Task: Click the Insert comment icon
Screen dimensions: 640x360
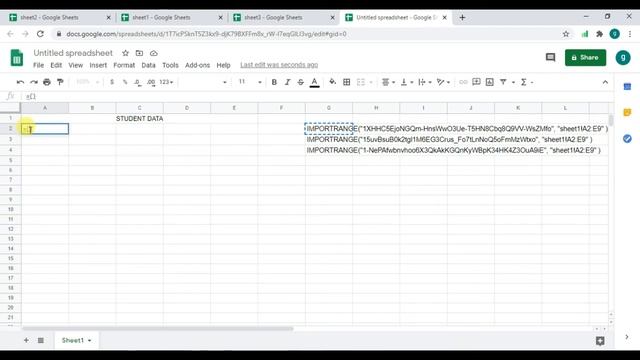Action: coord(476,82)
